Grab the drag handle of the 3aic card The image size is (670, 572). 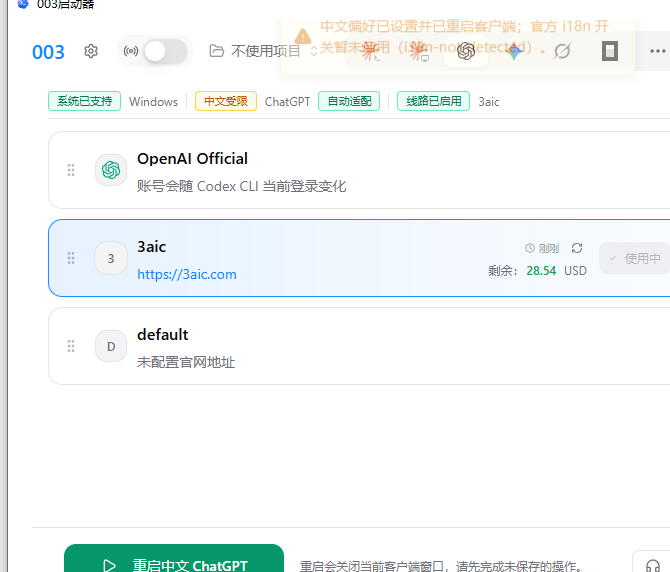coord(71,258)
